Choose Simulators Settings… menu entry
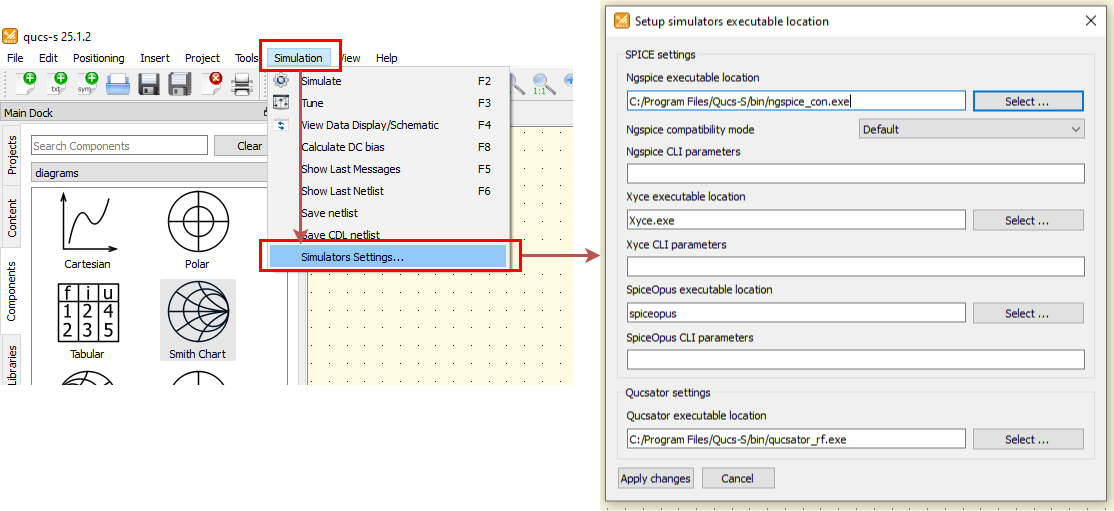This screenshot has height=511, width=1114. pos(389,257)
